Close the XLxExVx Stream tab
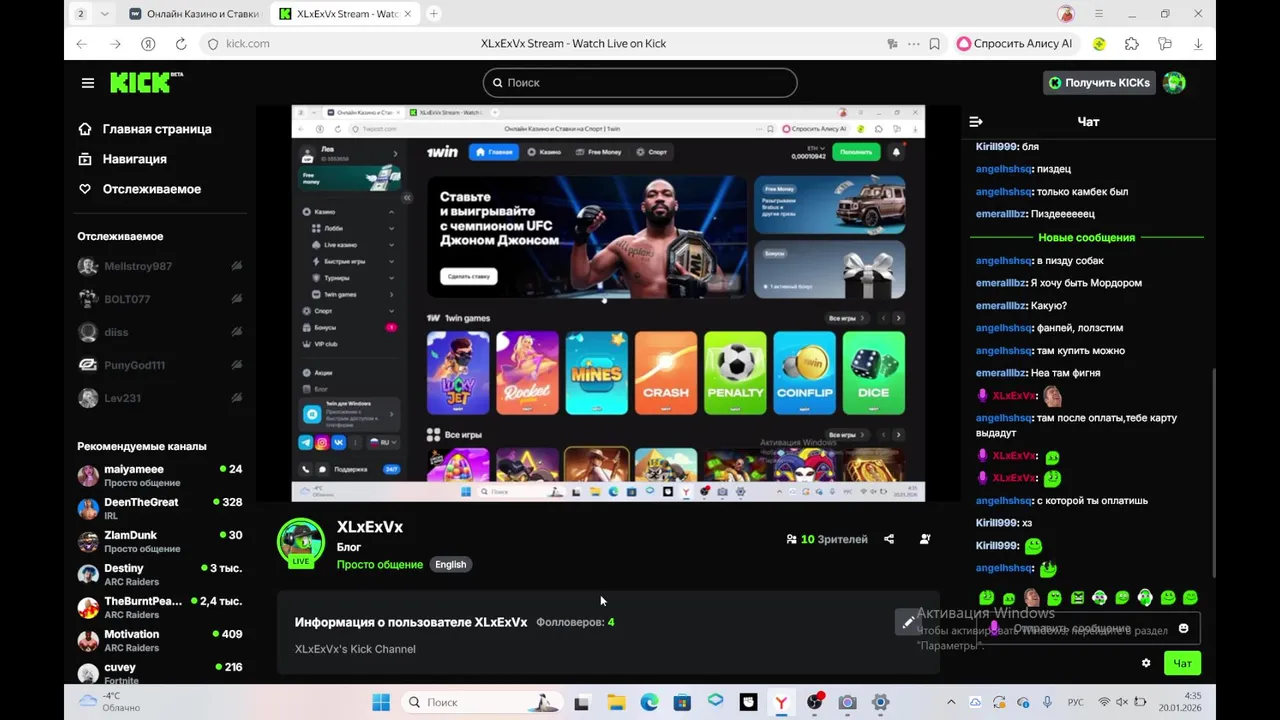This screenshot has width=1280, height=720. click(407, 14)
